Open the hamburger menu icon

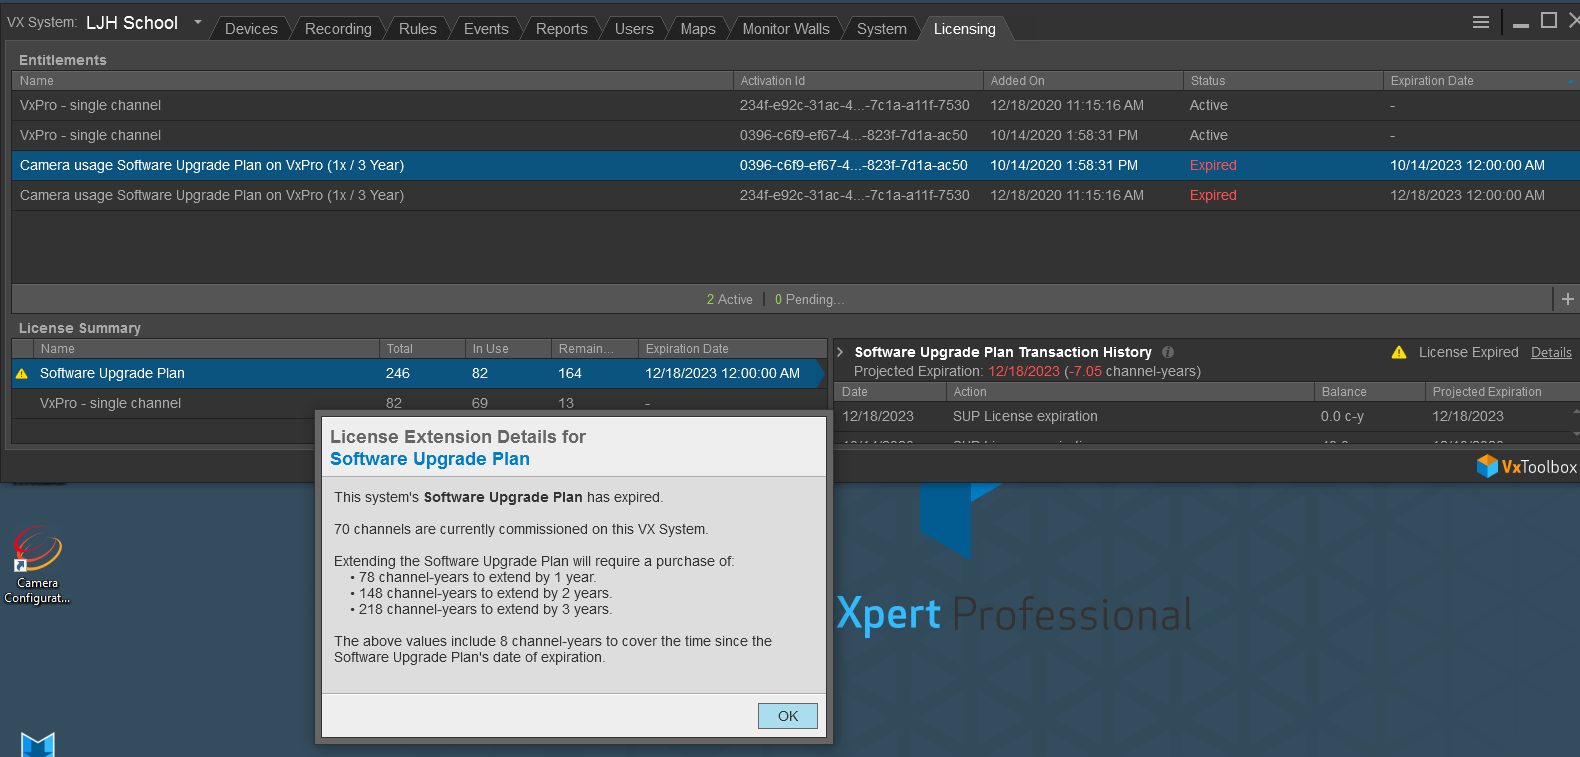(x=1481, y=22)
